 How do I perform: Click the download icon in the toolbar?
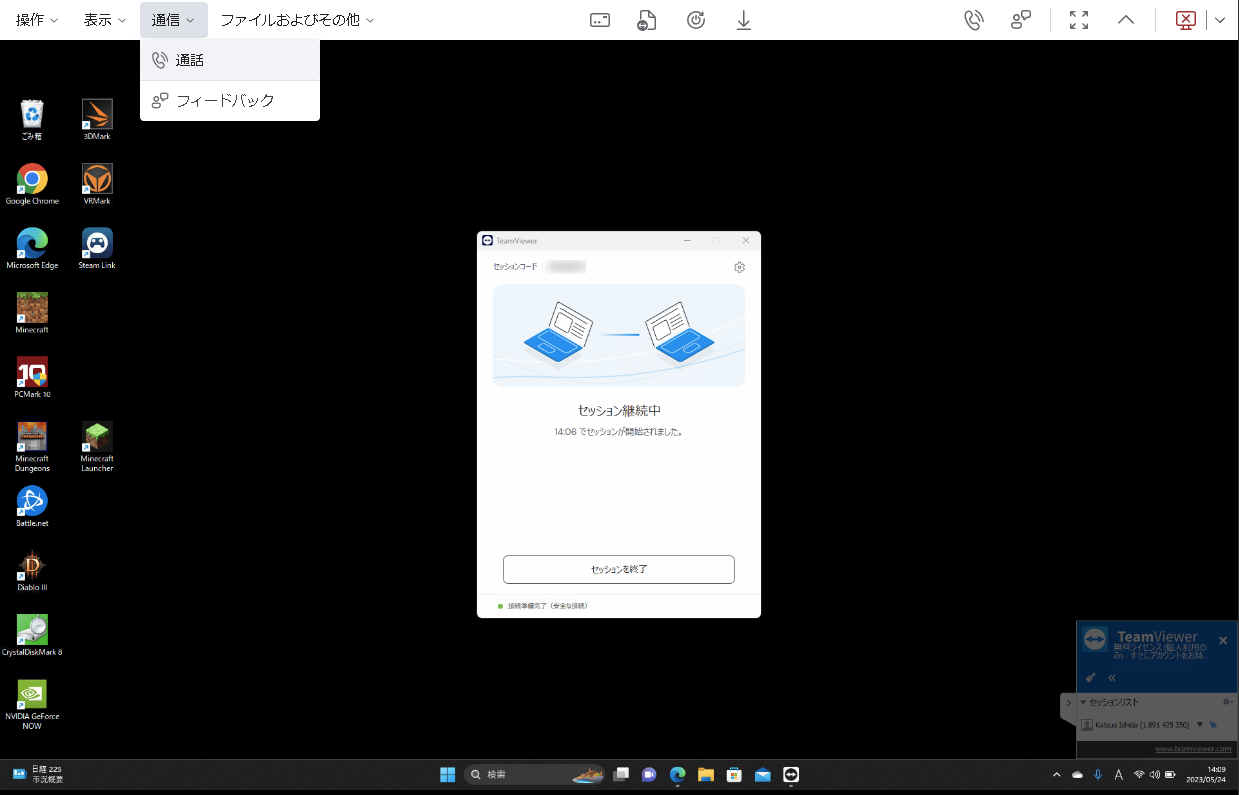(x=743, y=19)
